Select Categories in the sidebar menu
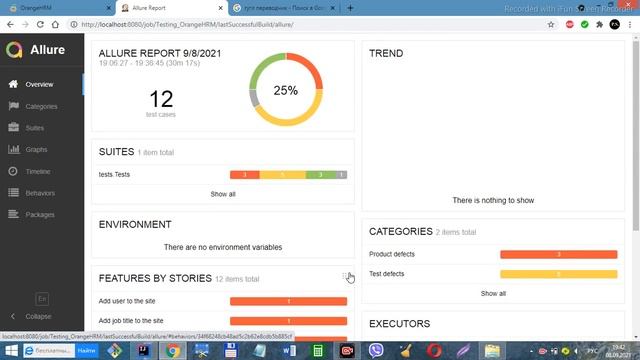The image size is (640, 360). (x=41, y=106)
